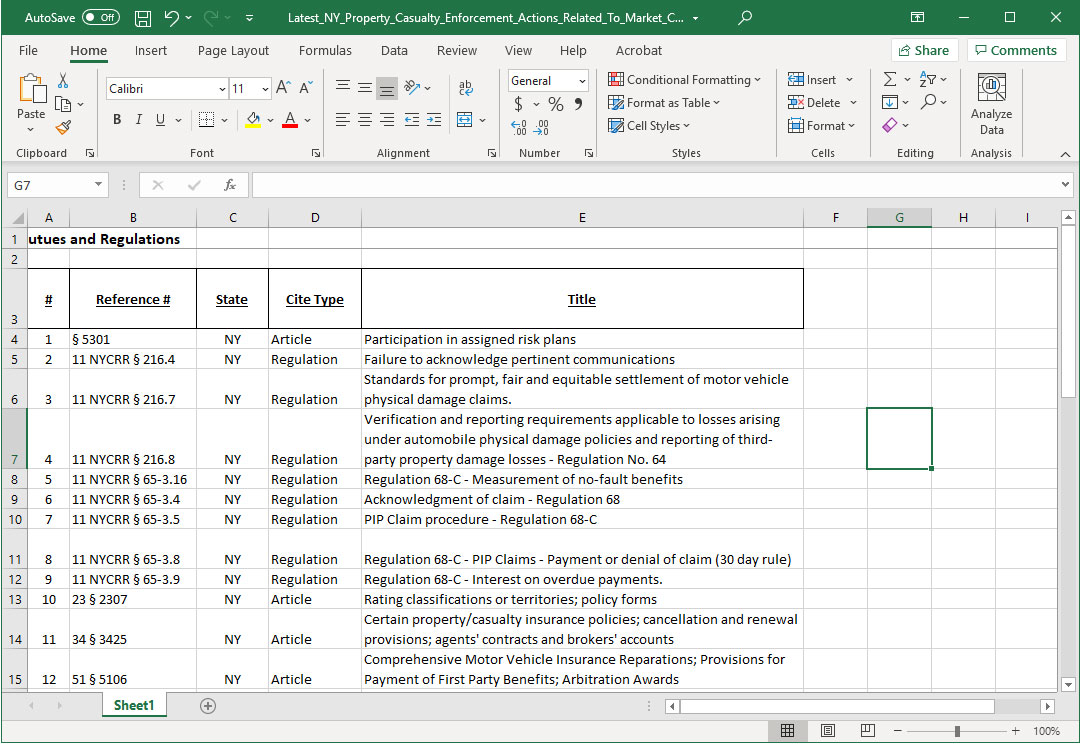Click the zoom slider handle
This screenshot has height=744, width=1082.
958,731
